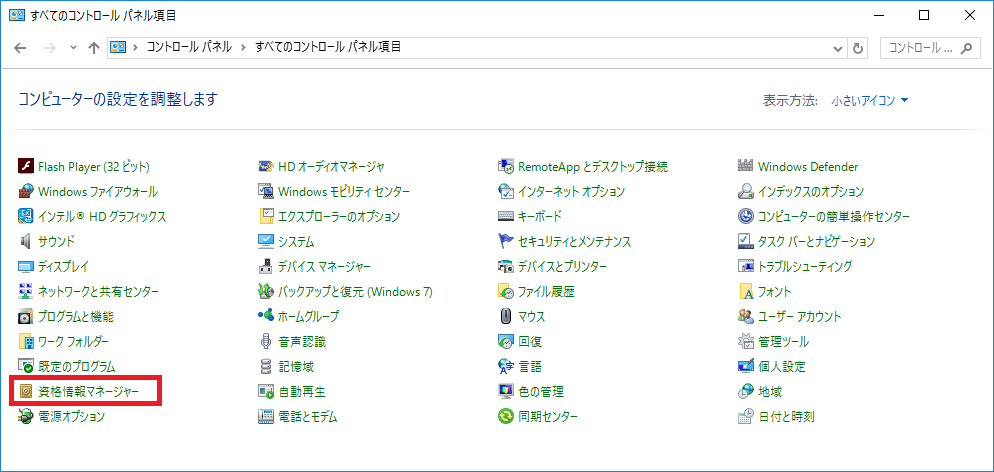Expand the address bar history dropdown arrow

pyautogui.click(x=839, y=48)
